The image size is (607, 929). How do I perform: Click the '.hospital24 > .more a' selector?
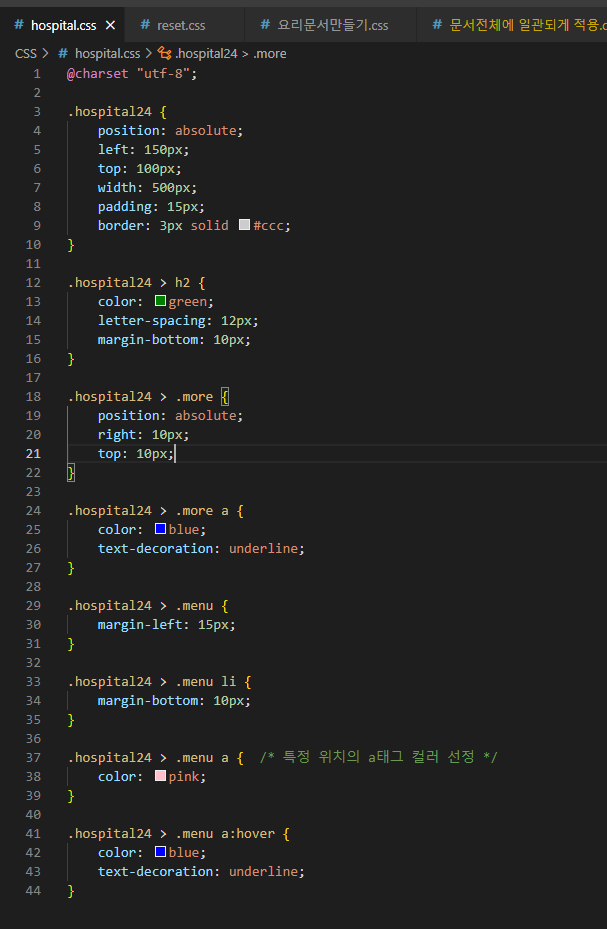(147, 510)
